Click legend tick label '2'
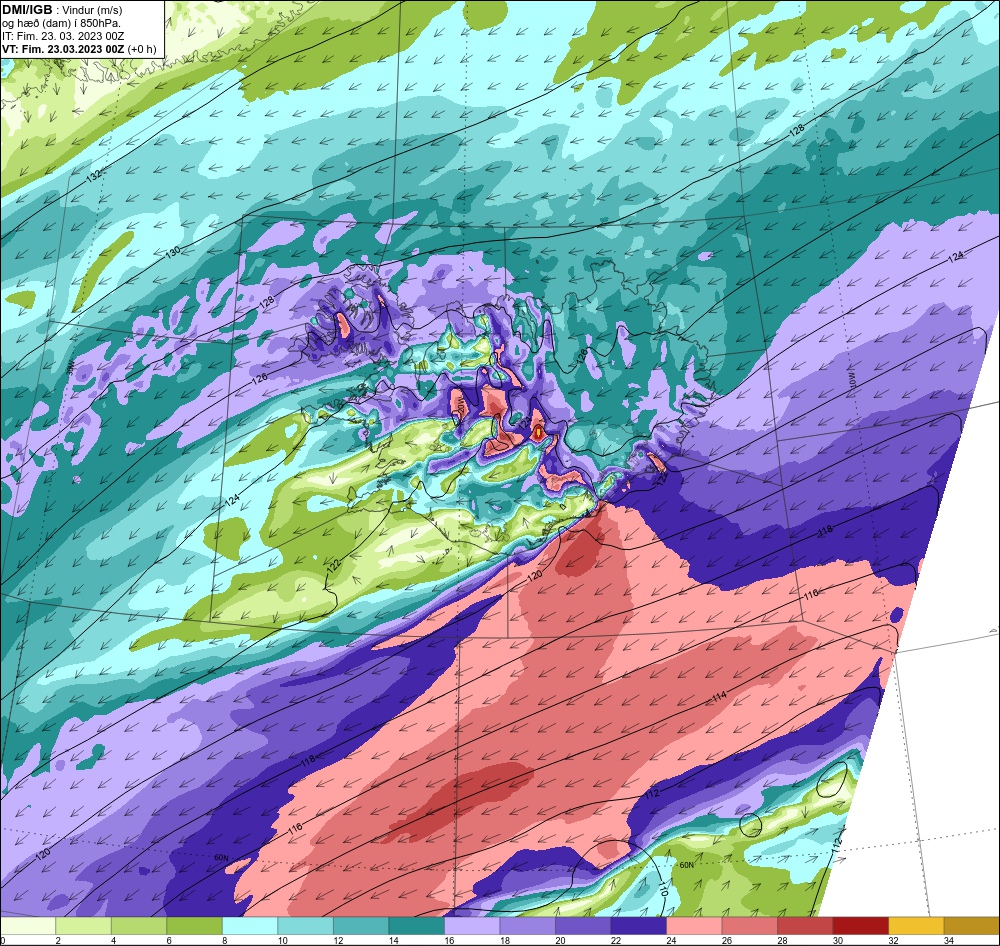Viewport: 1000px width, 946px height. 57,940
